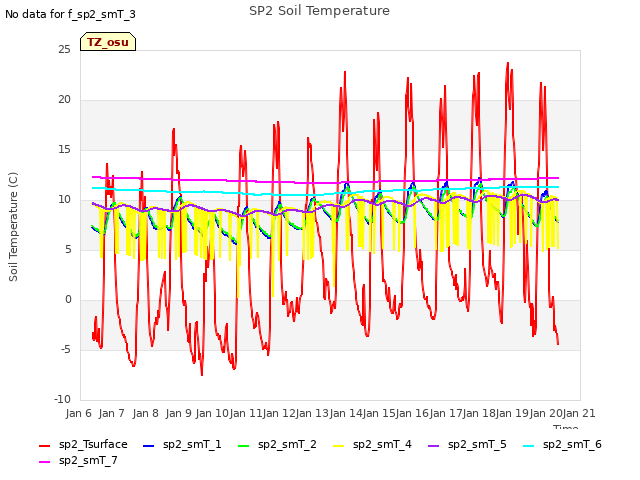Click the Jan 13 x-axis tick label
The height and width of the screenshot is (480, 640).
312,413
